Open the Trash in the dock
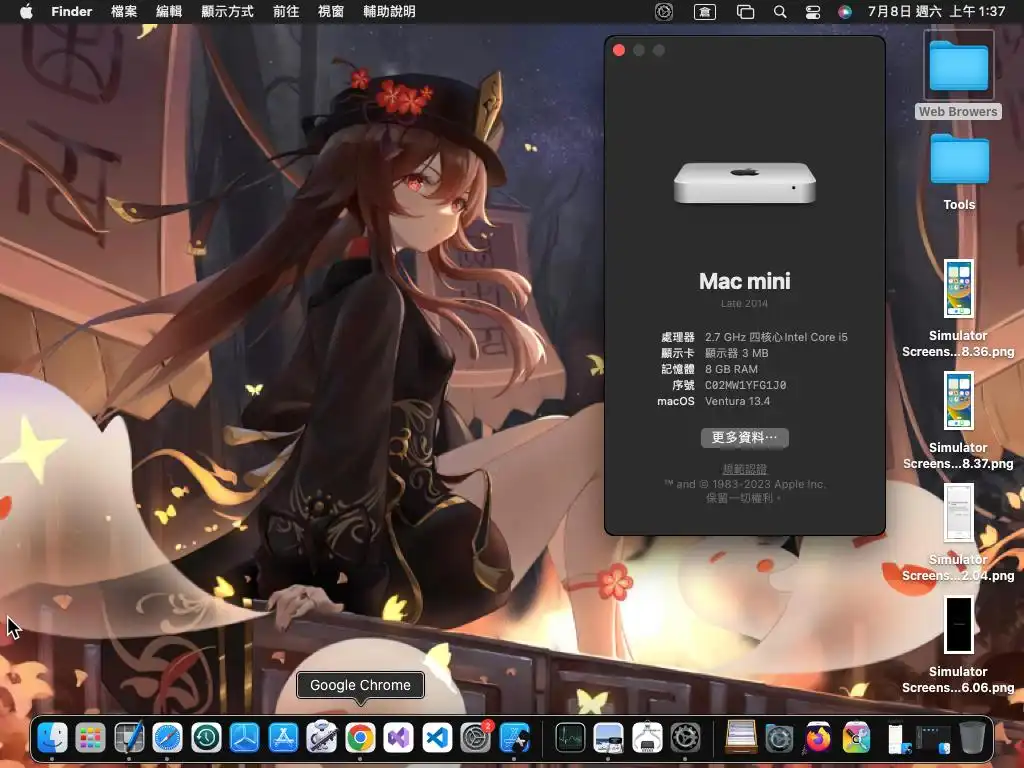 [x=972, y=738]
